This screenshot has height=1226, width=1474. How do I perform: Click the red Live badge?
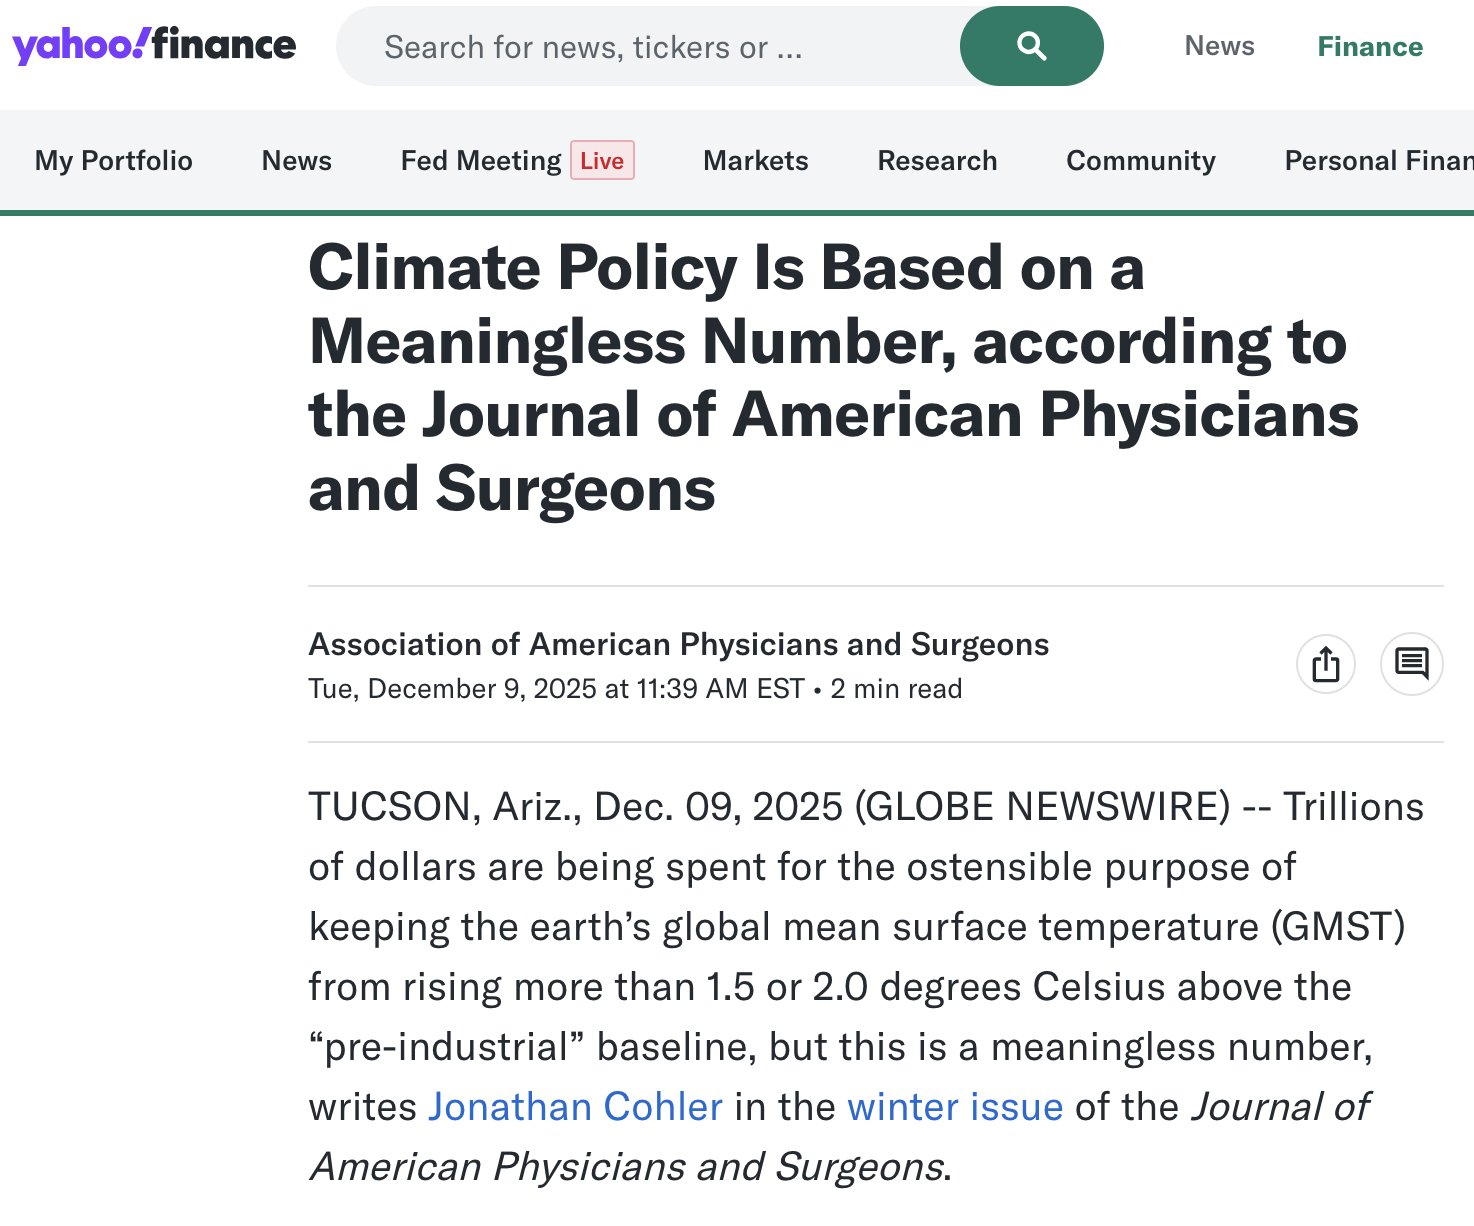point(602,161)
